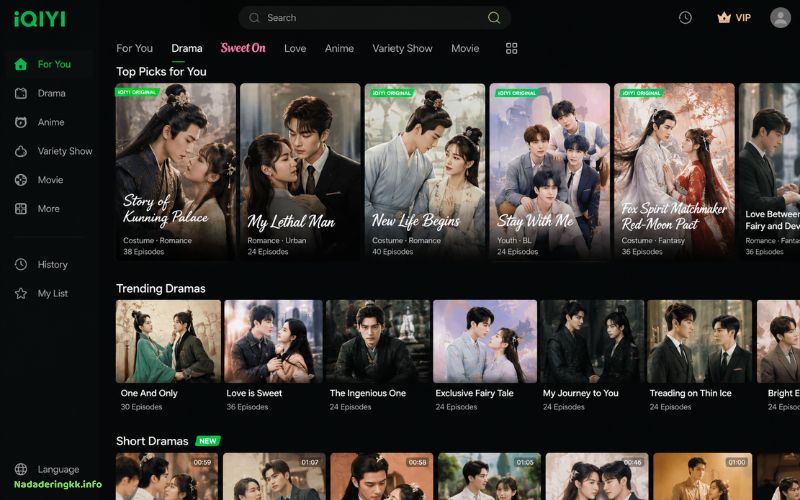The width and height of the screenshot is (800, 500).
Task: Open the Sweet On tab
Action: [243, 48]
